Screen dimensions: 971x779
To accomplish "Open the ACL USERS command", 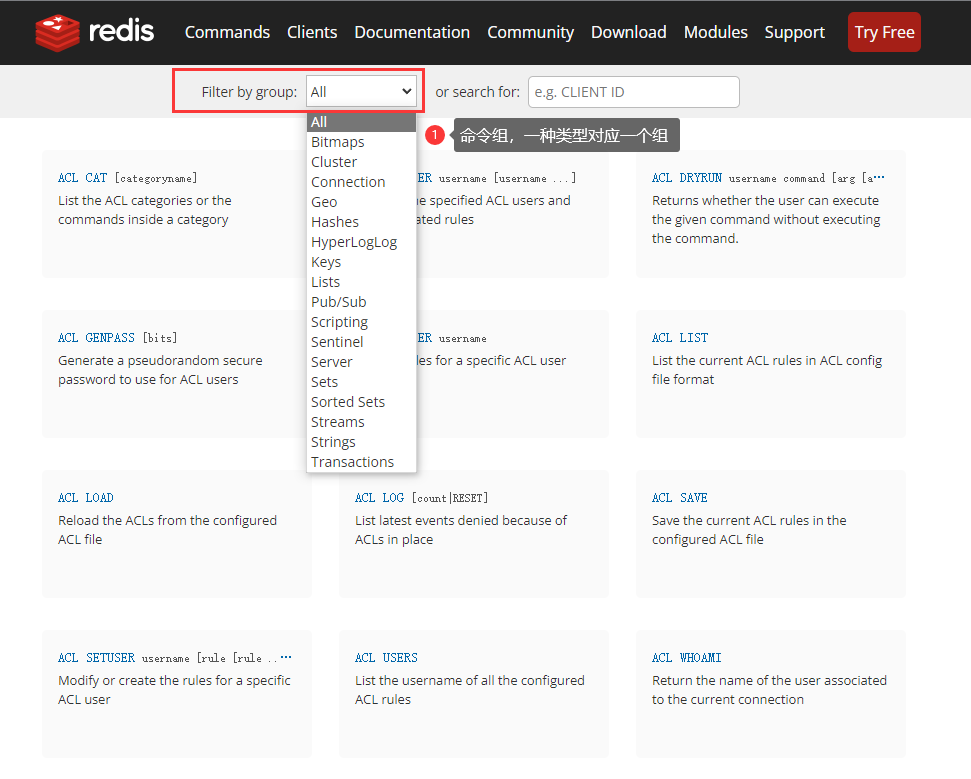I will click(x=386, y=658).
